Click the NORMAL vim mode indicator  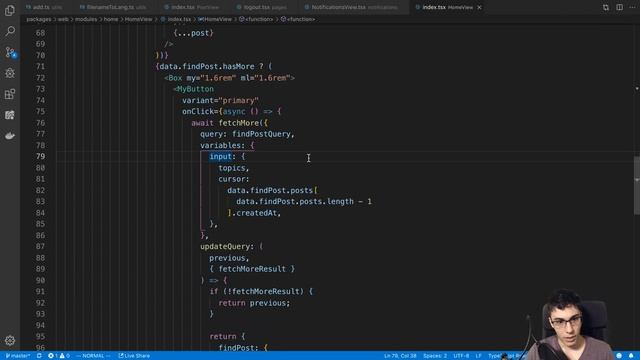[x=93, y=356]
